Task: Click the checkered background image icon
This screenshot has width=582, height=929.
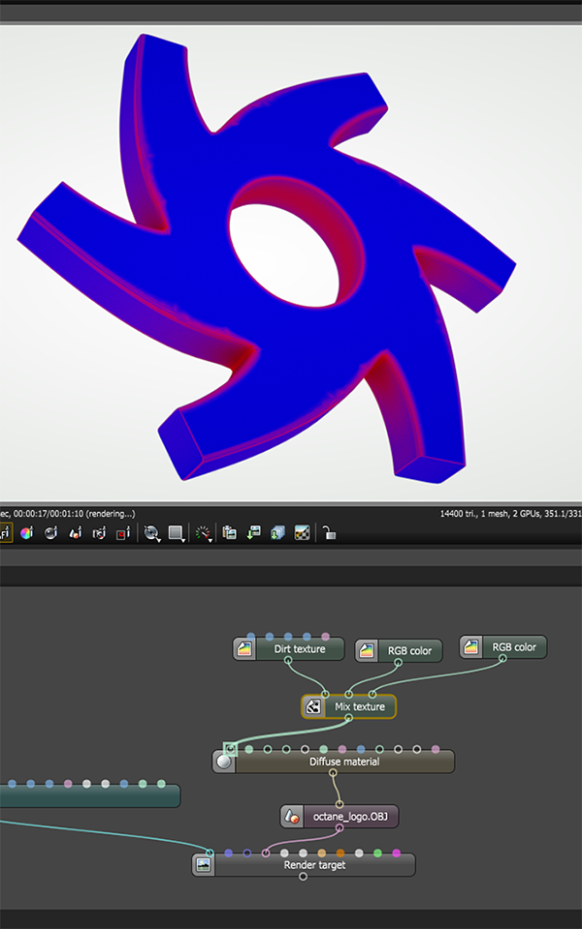Action: (x=302, y=533)
